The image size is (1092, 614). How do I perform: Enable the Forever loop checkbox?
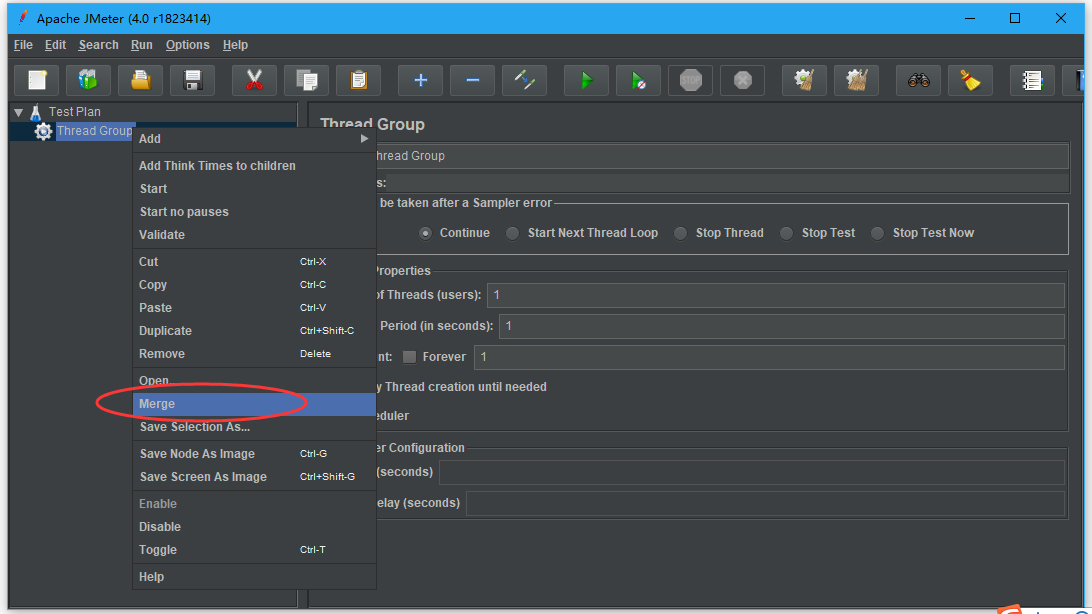[410, 357]
